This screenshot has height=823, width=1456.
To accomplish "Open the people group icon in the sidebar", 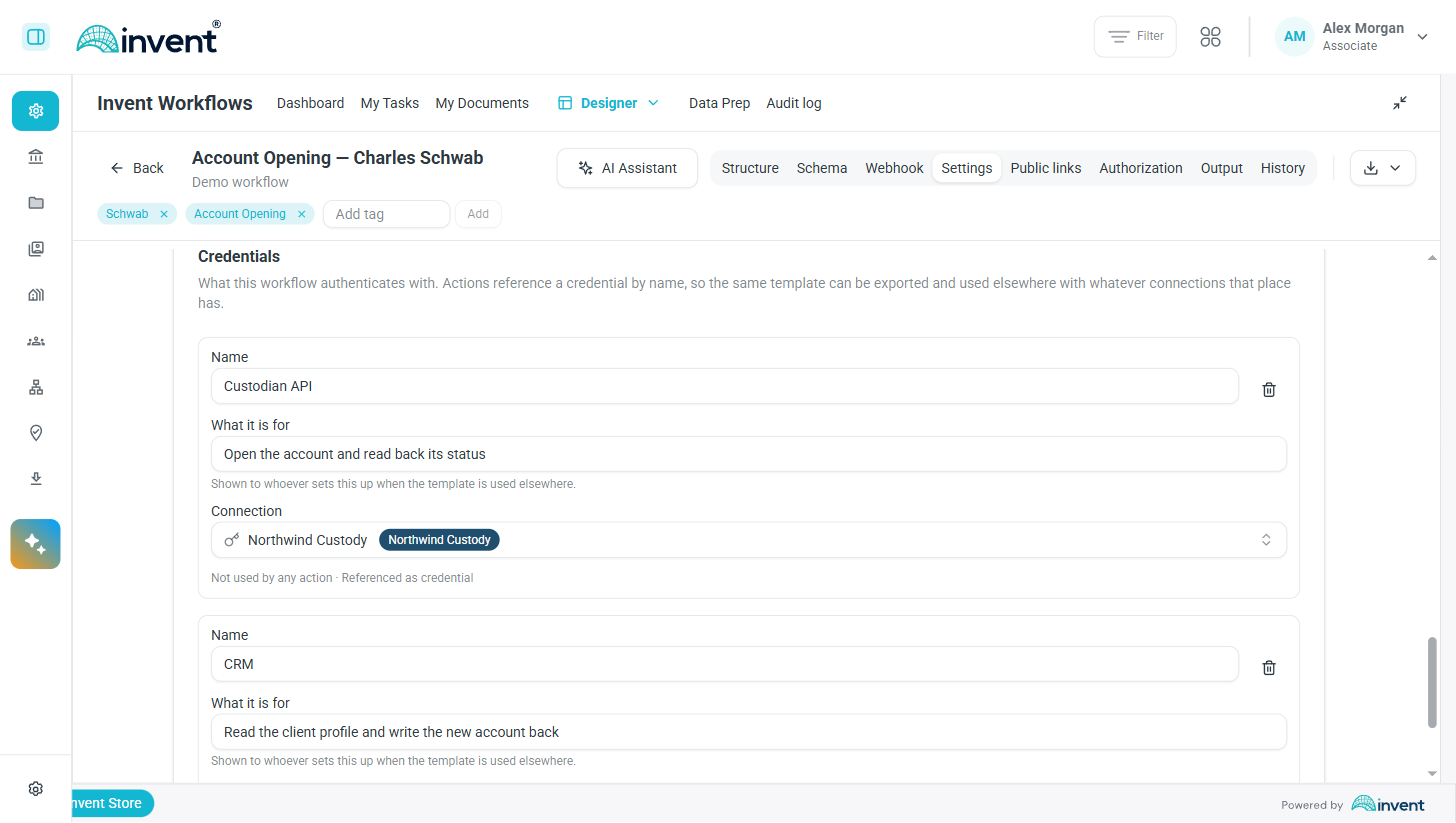I will pyautogui.click(x=36, y=341).
